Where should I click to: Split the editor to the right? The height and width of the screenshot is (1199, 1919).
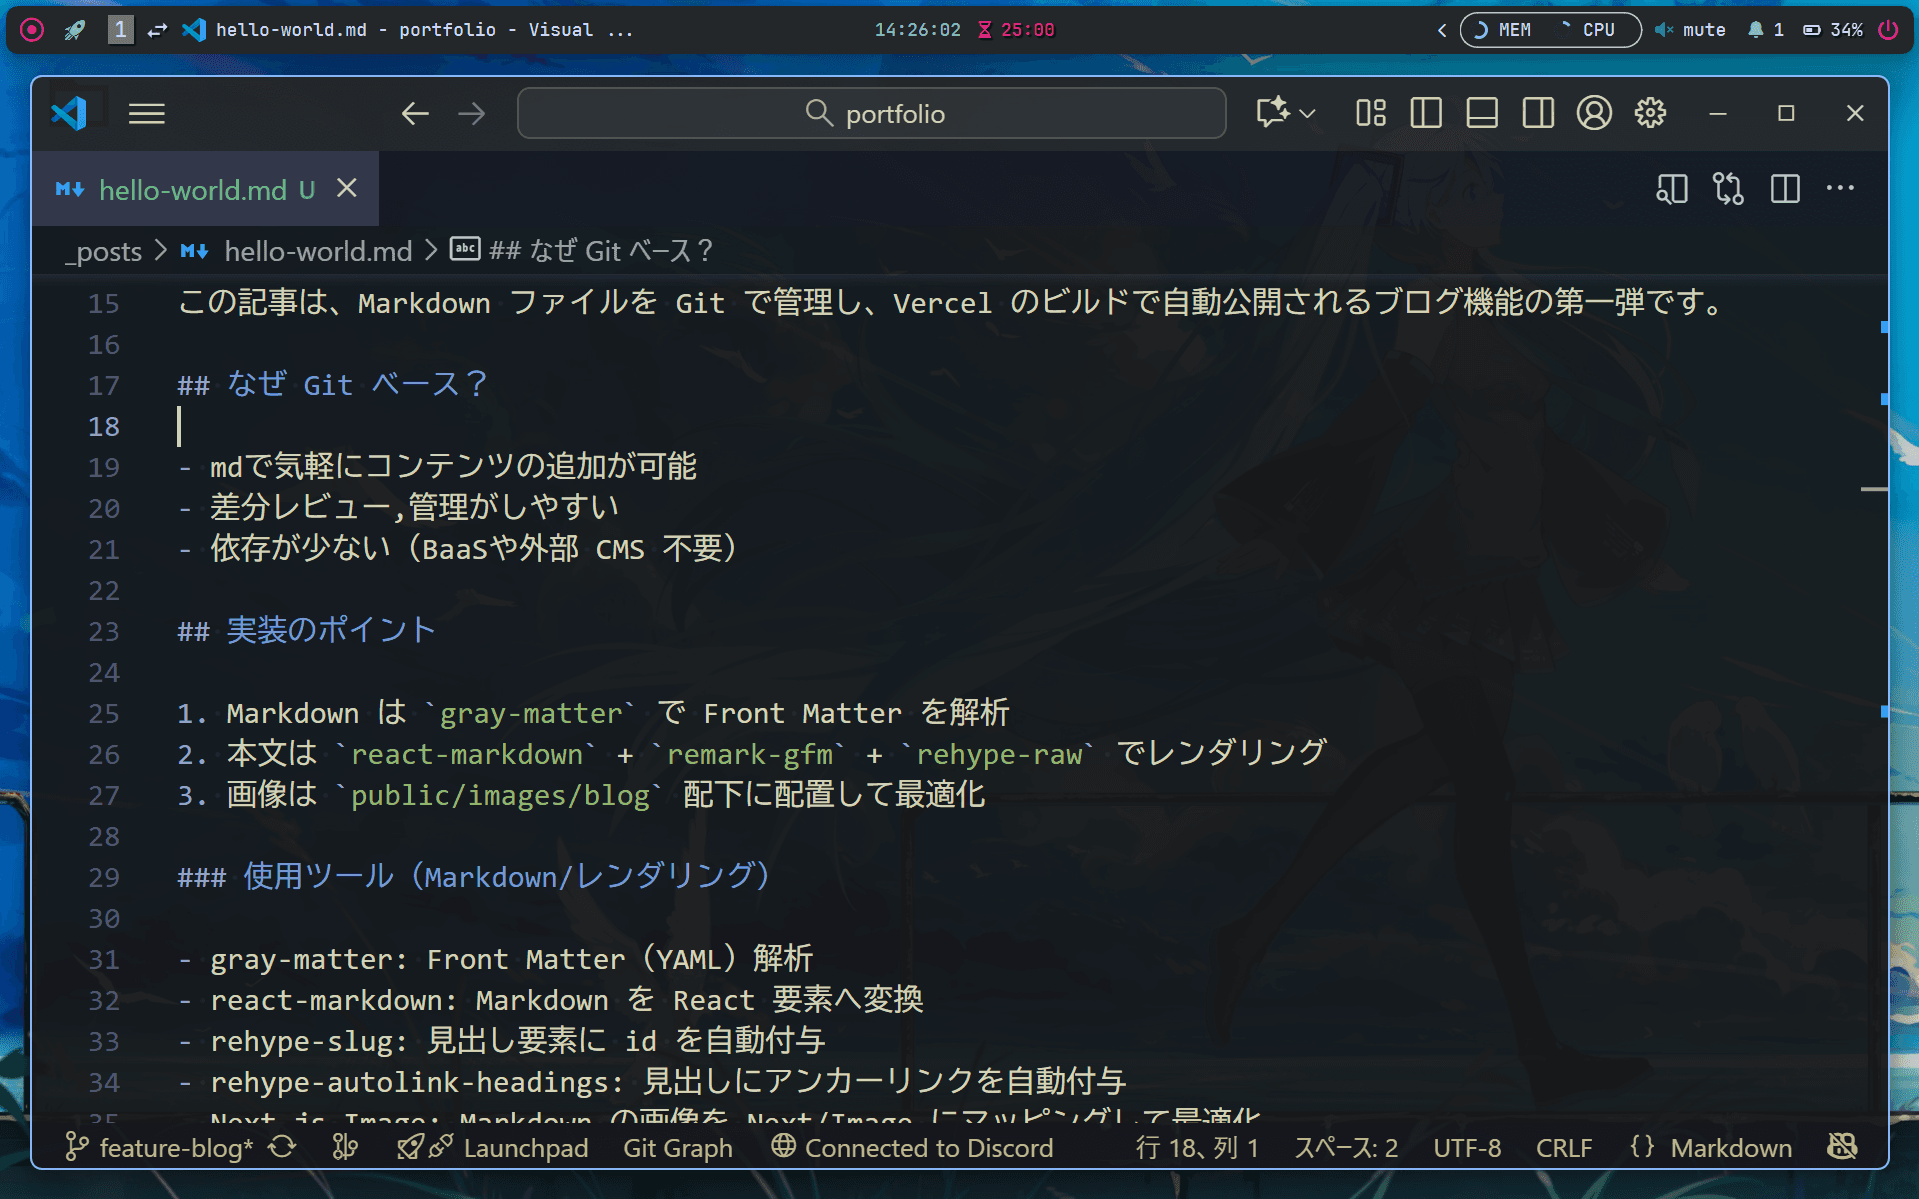pyautogui.click(x=1785, y=189)
